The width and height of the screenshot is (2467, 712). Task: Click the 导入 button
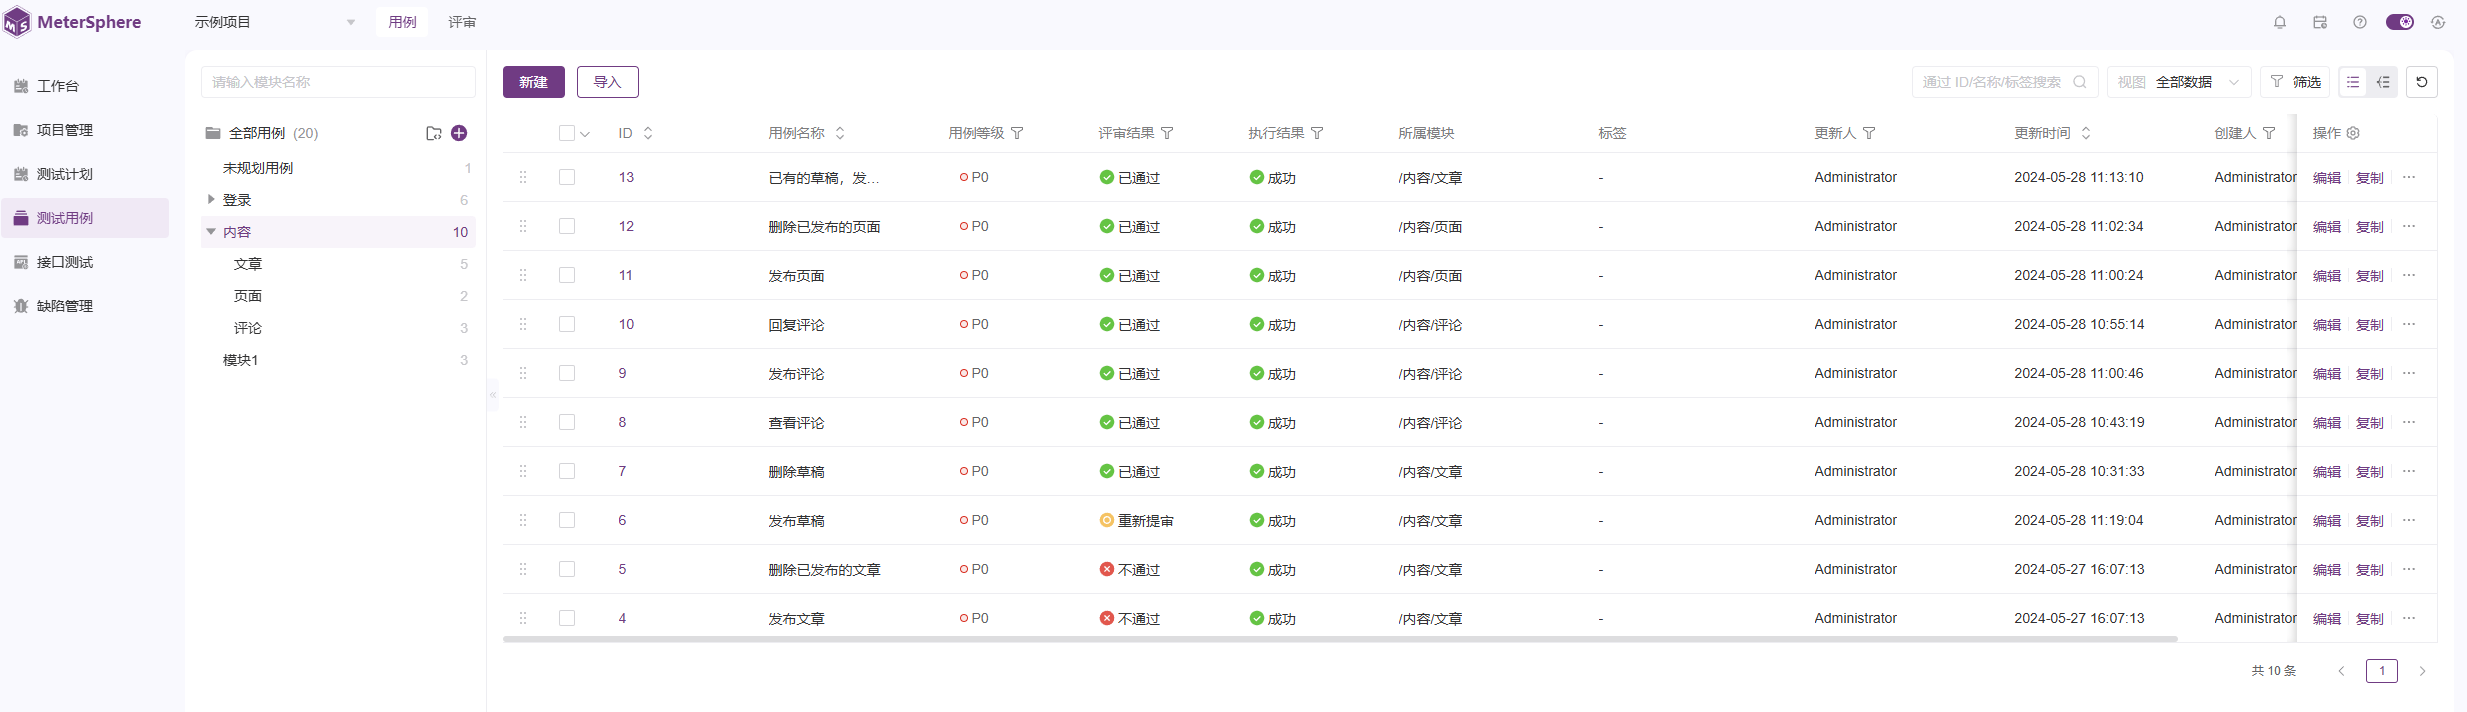[x=608, y=82]
